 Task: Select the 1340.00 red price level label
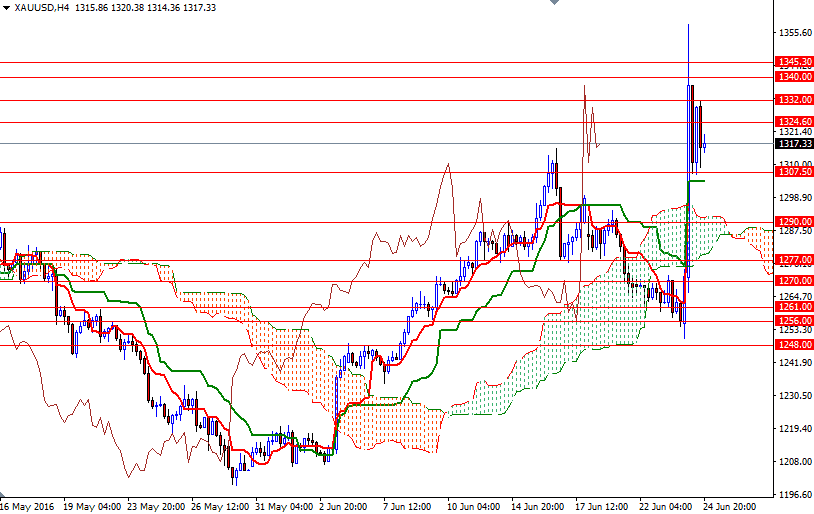[793, 77]
